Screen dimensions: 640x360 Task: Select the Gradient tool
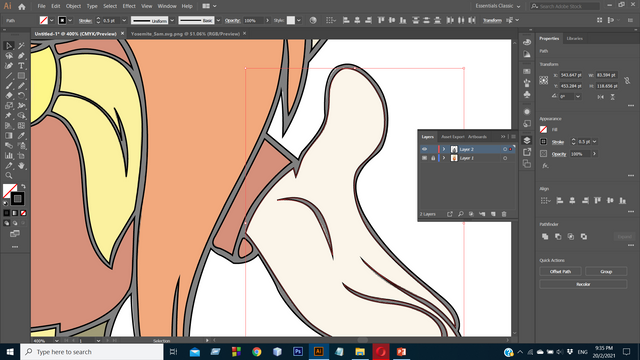pyautogui.click(x=9, y=136)
